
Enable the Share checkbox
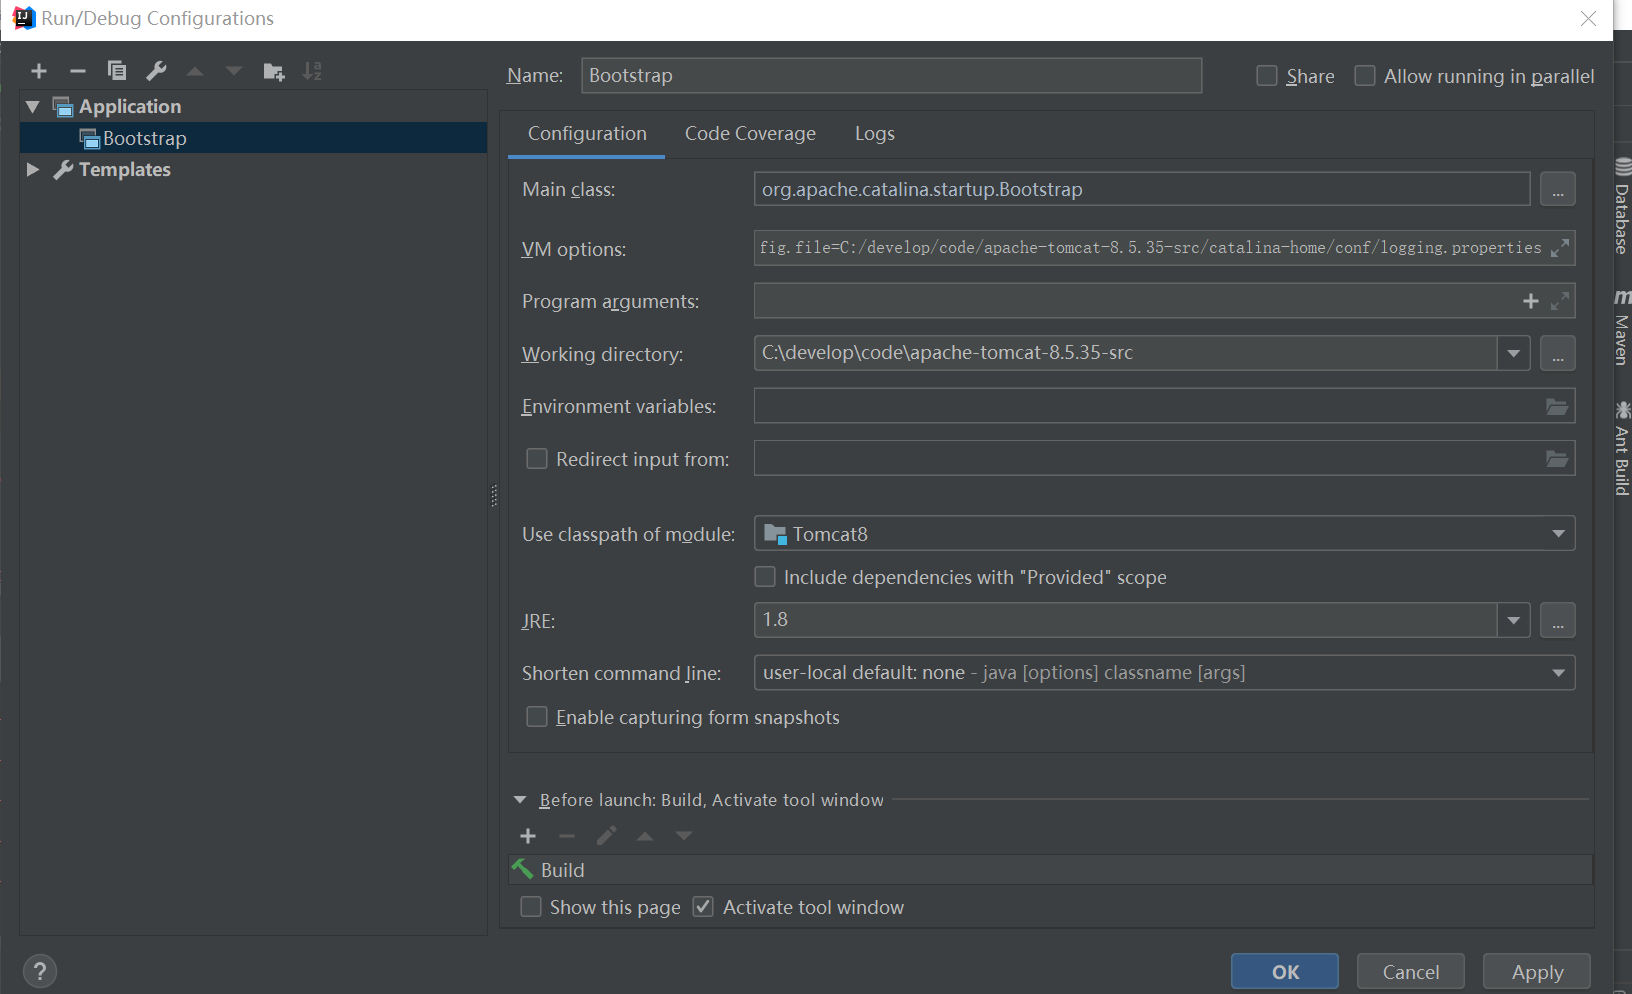[1267, 76]
